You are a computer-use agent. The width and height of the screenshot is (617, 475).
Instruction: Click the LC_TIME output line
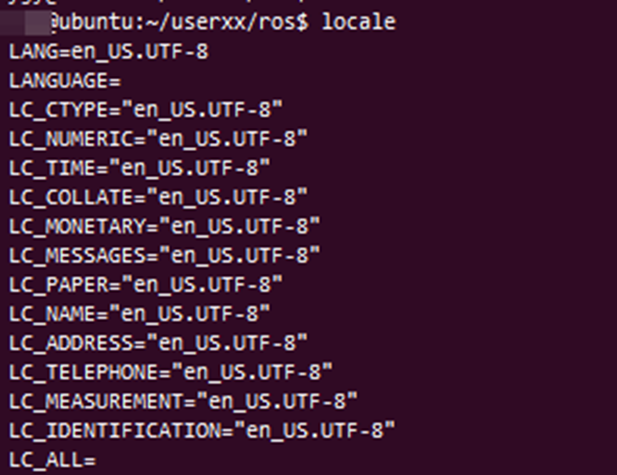[x=140, y=168]
